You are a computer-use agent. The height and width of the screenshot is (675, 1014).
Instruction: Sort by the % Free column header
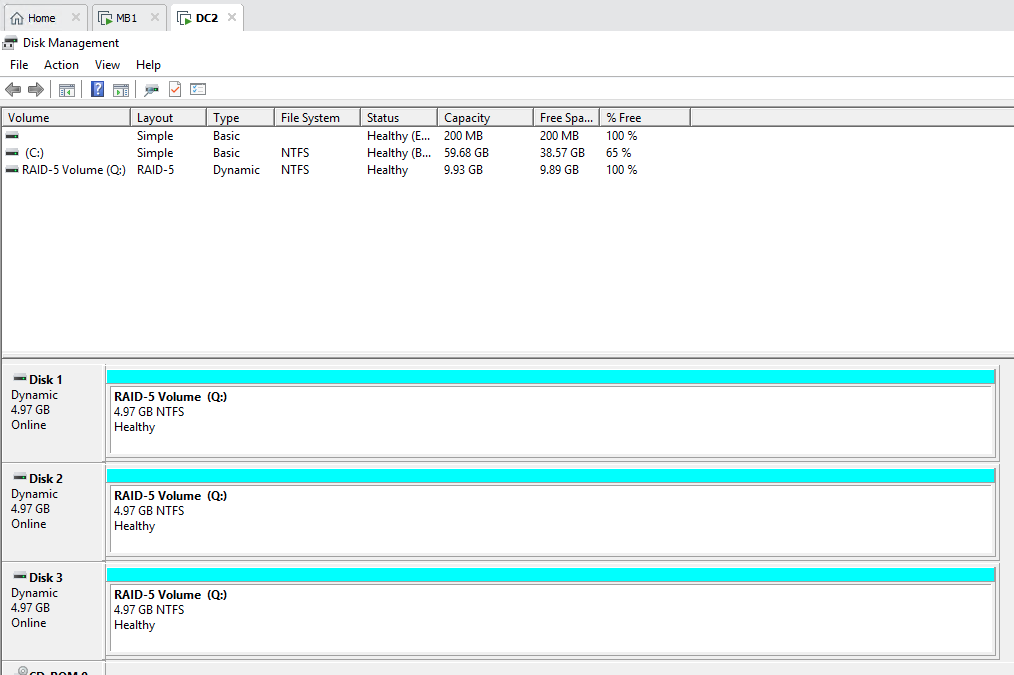(645, 118)
